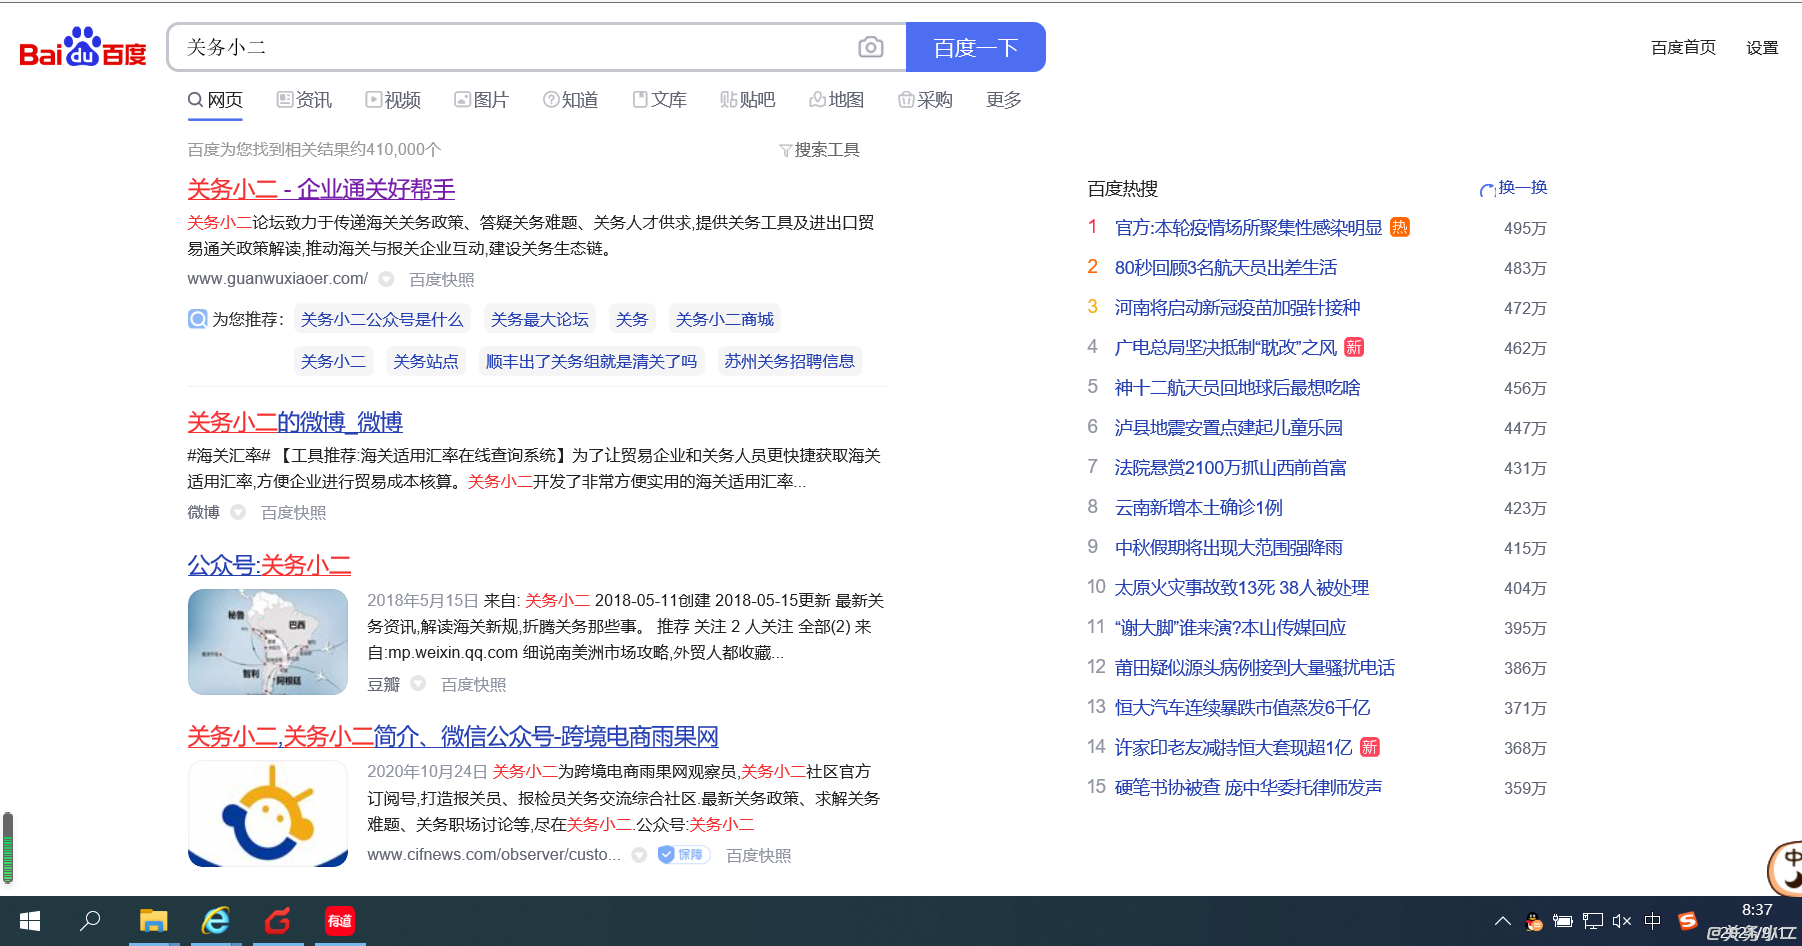
Task: Open hot search 80秒回顾3名航天员出差生活
Action: [x=1226, y=268]
